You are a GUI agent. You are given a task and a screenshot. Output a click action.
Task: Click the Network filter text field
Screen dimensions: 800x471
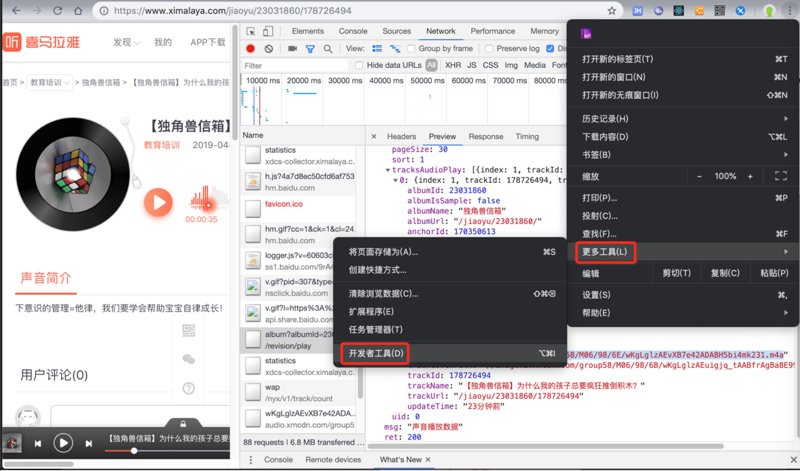295,65
